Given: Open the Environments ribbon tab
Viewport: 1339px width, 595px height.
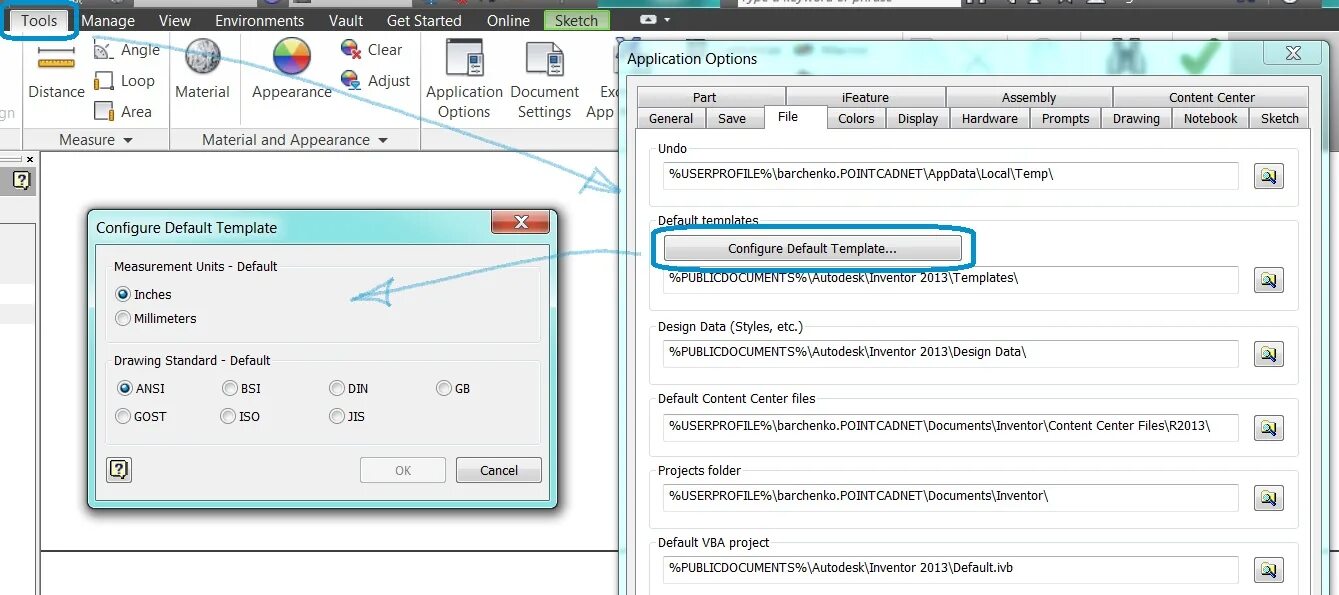Looking at the screenshot, I should click(259, 20).
